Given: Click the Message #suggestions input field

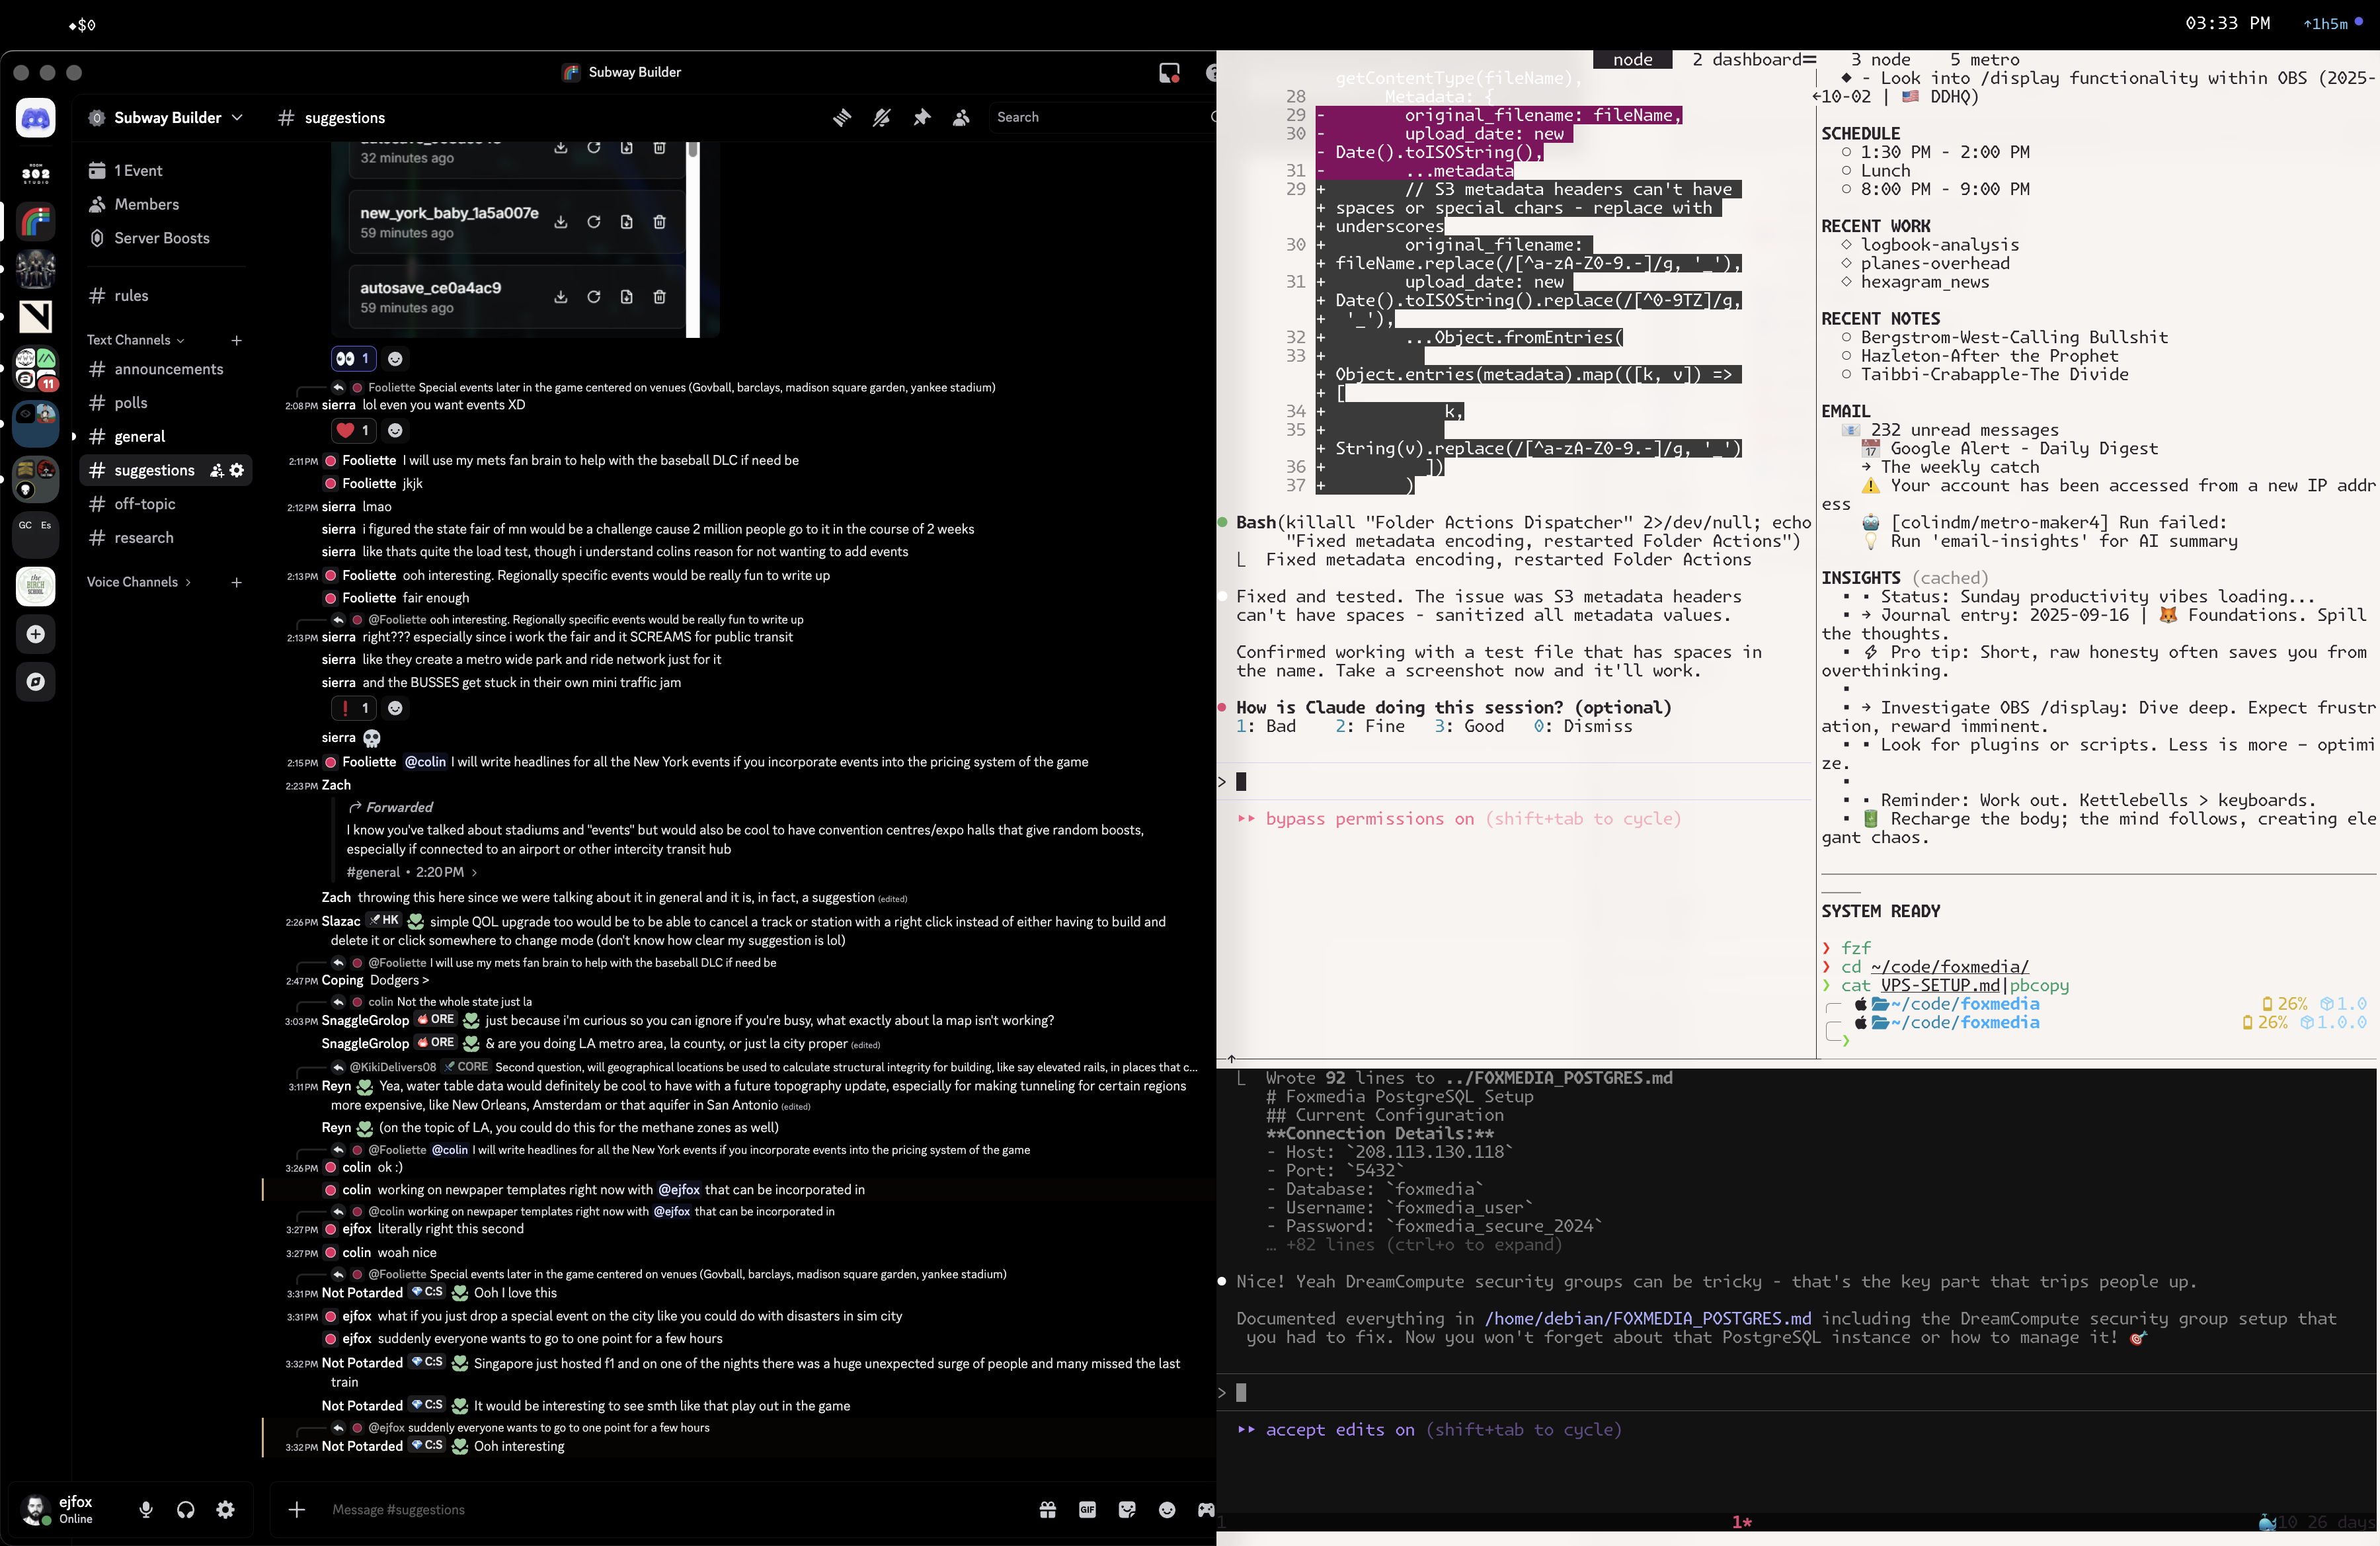Looking at the screenshot, I should (x=600, y=1510).
